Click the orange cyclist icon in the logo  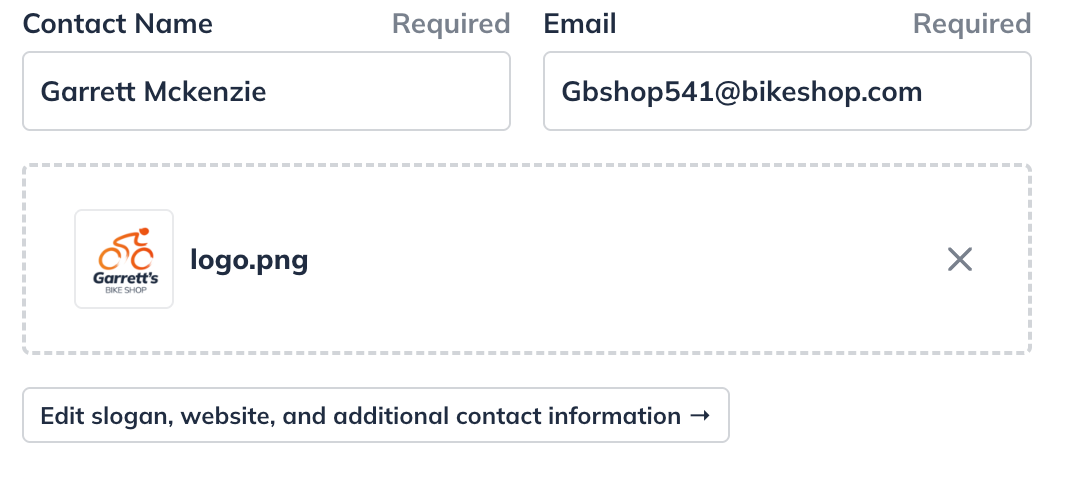(x=125, y=246)
